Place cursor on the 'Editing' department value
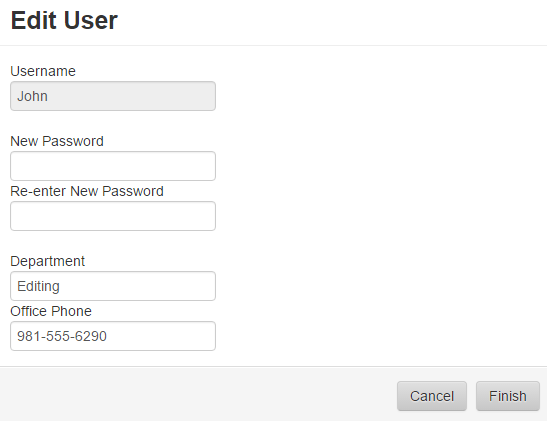 (x=38, y=286)
